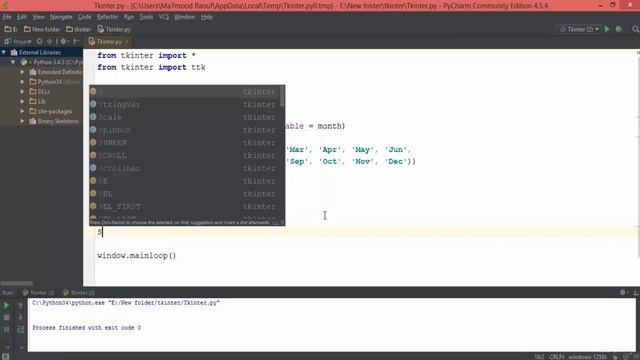Click the window.mainloop() line in the editor
This screenshot has width=640, height=360.
137,256
